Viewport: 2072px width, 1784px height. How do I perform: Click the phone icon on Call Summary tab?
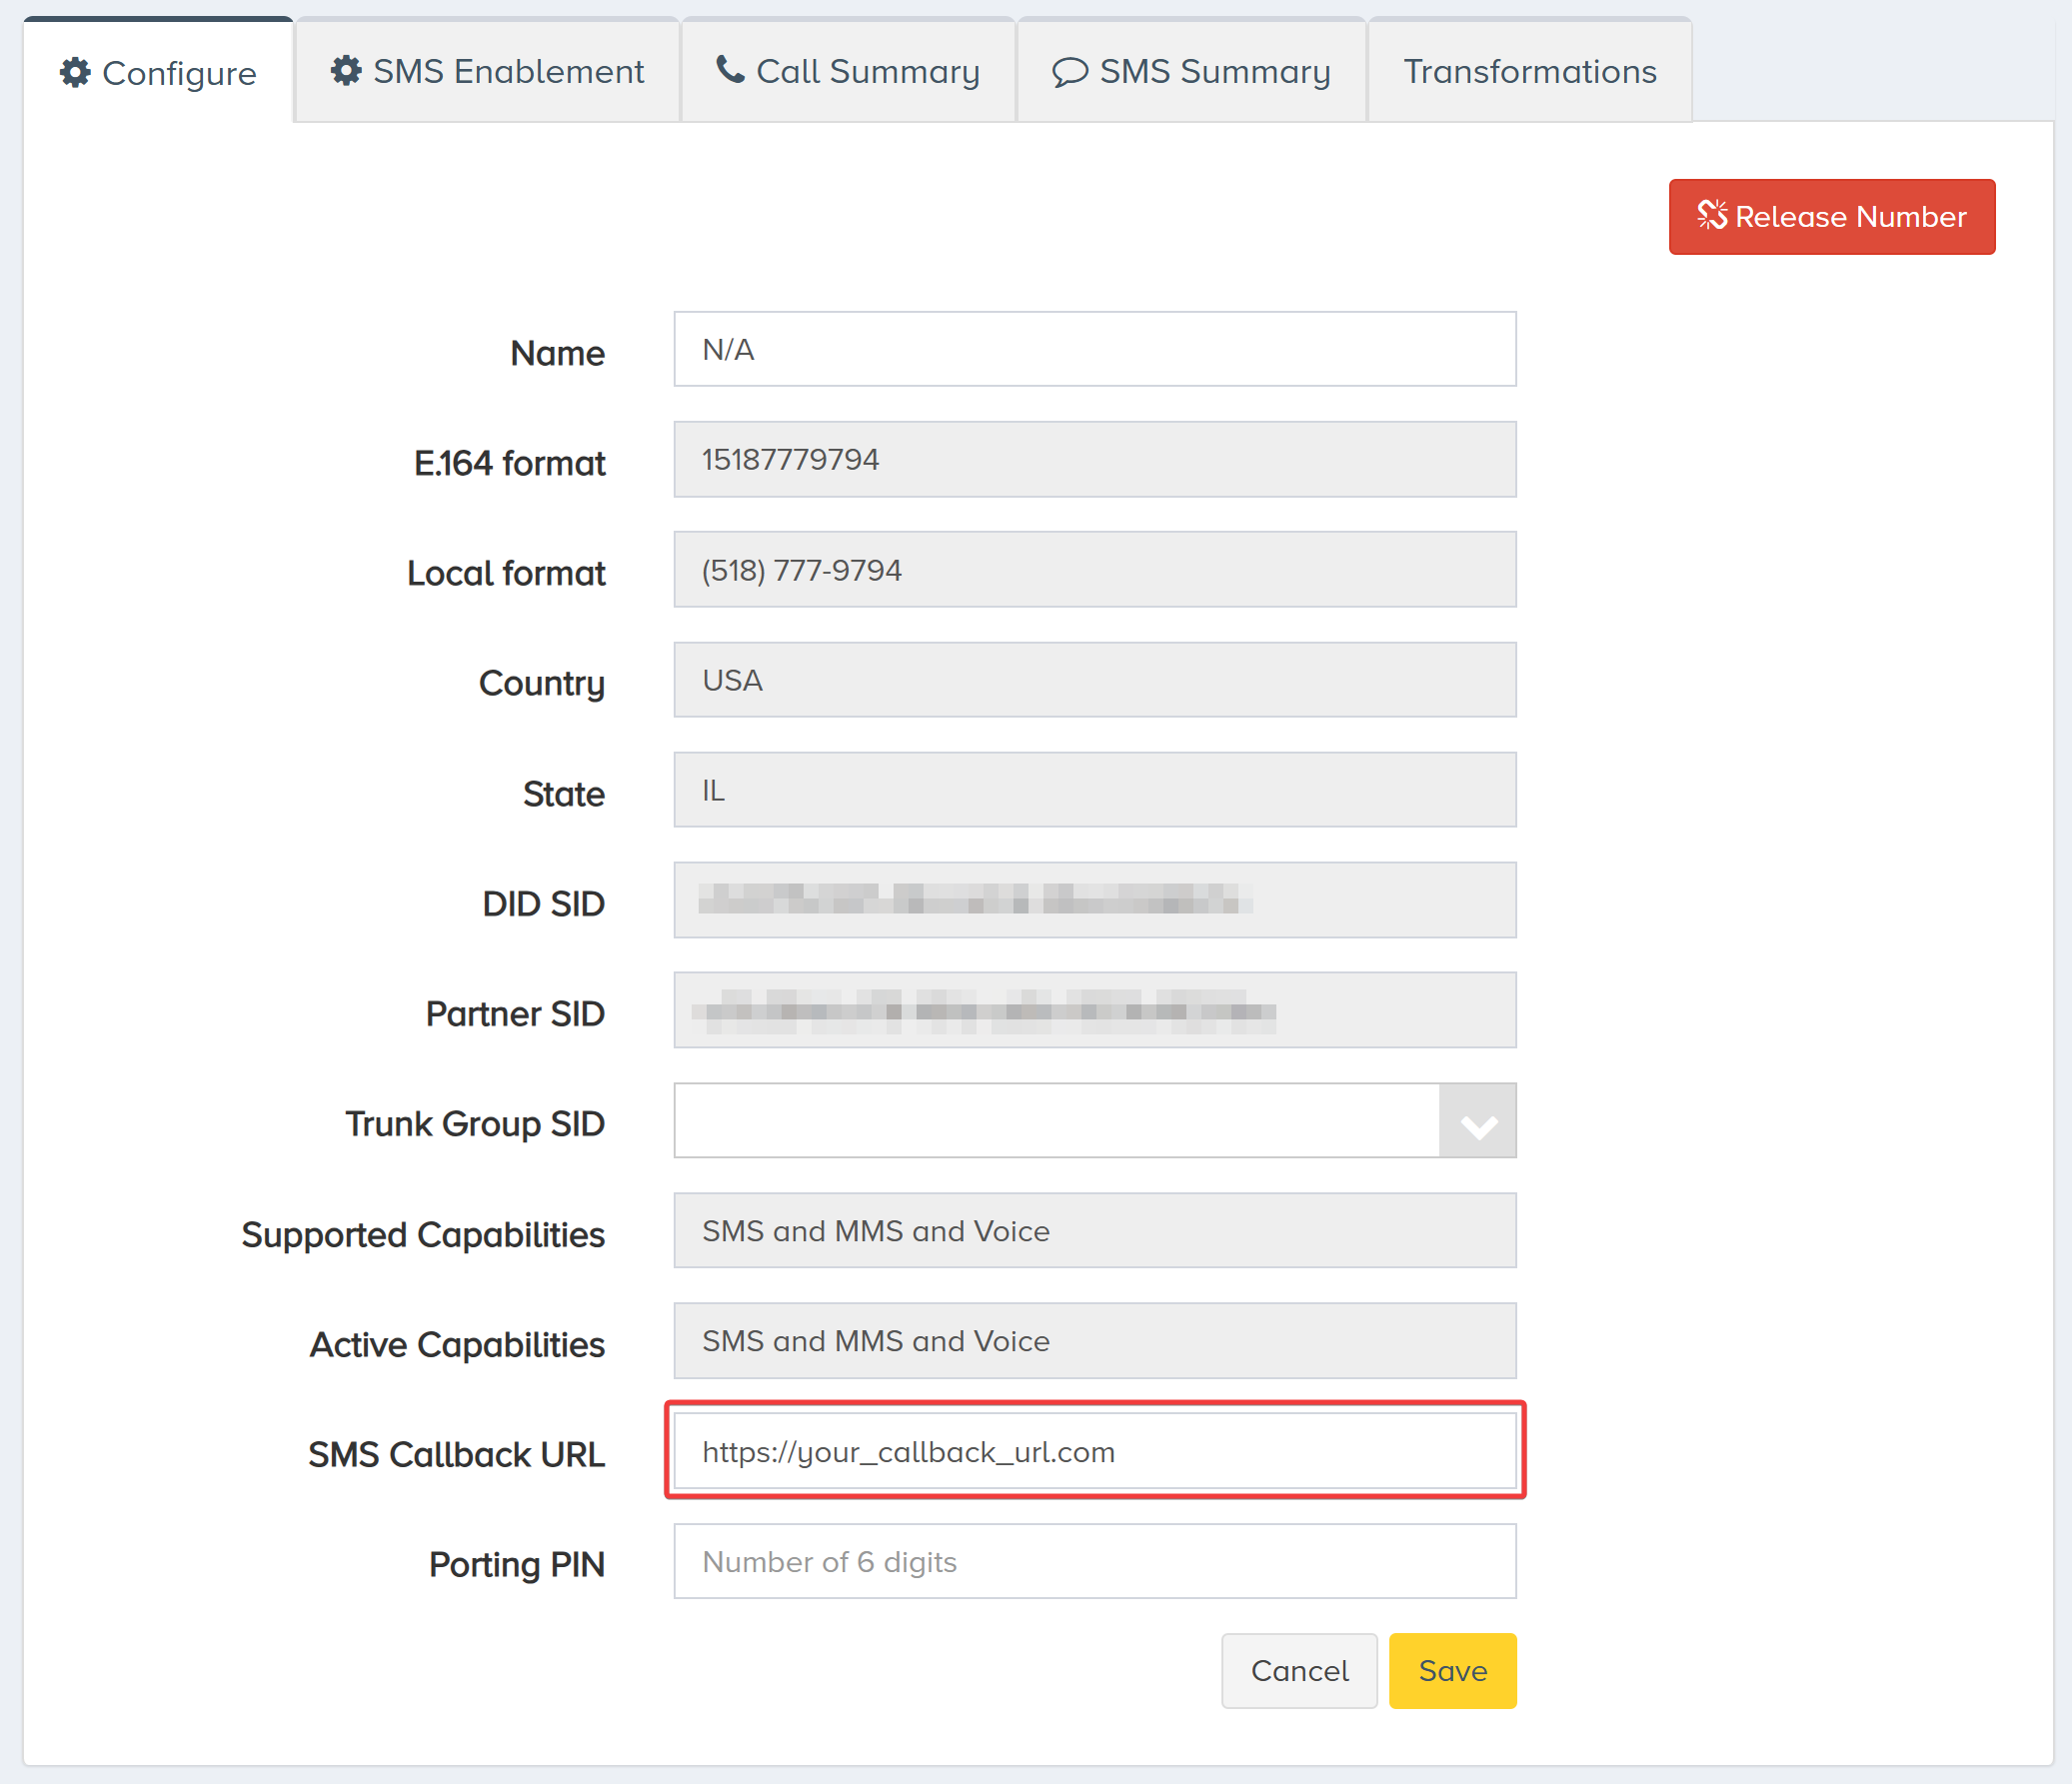[x=730, y=70]
